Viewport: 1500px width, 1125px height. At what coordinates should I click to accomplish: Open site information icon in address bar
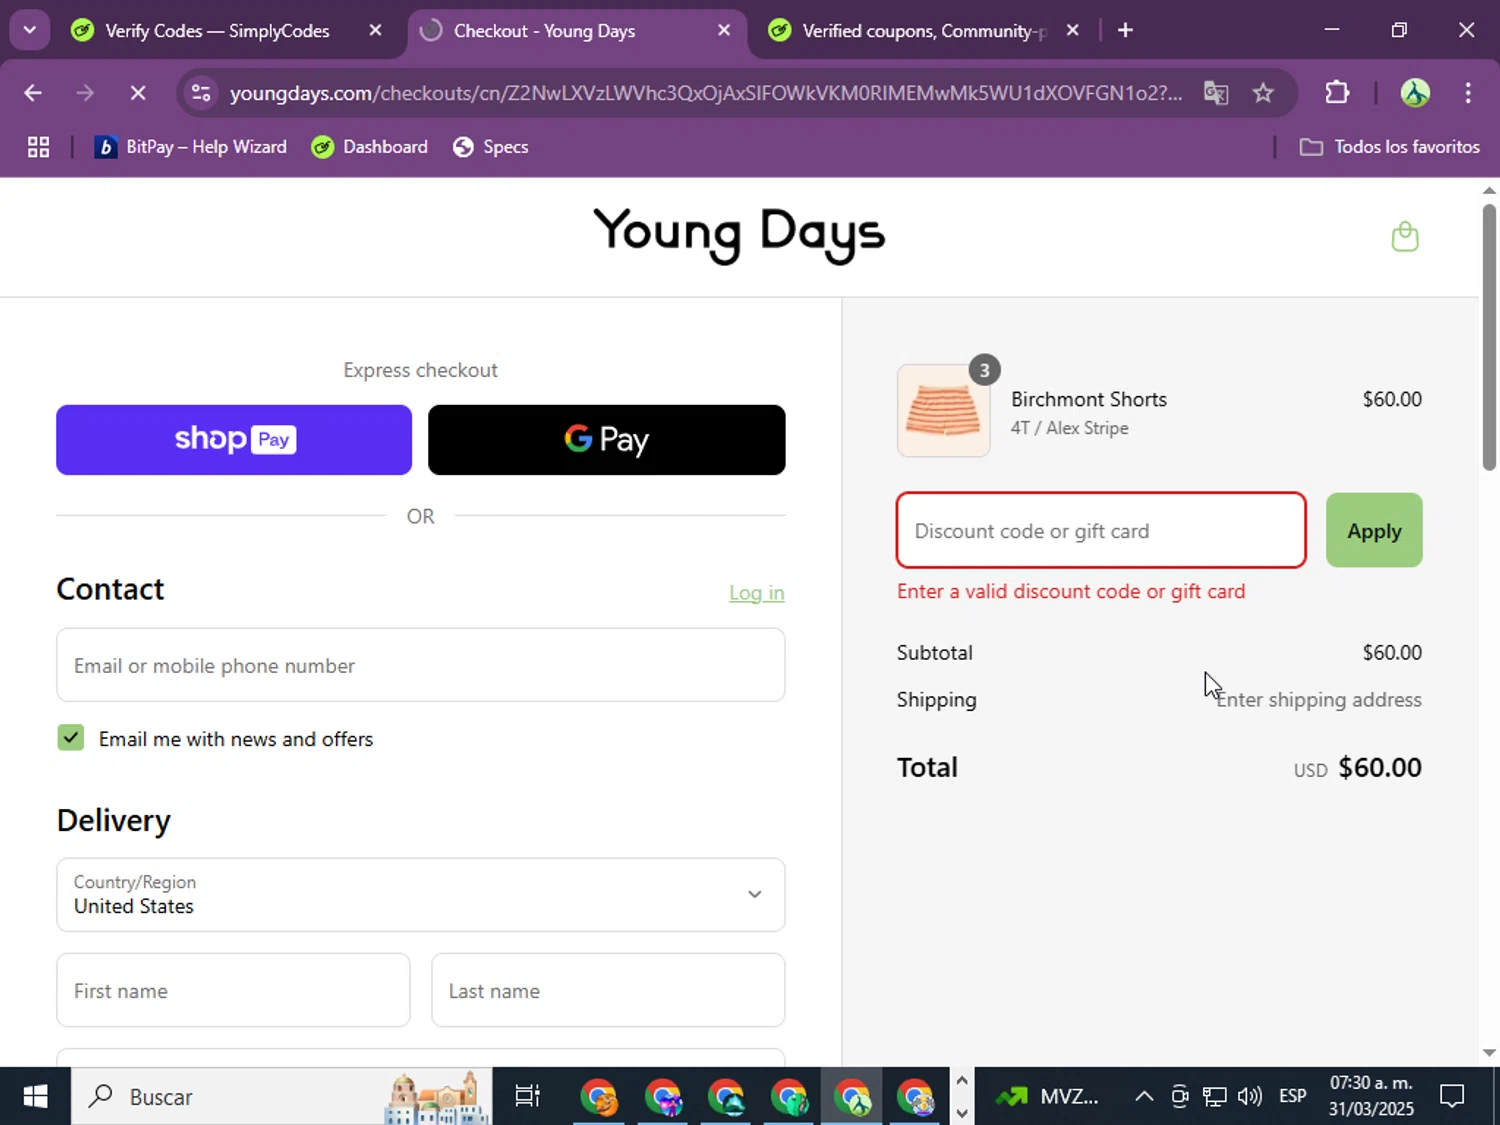[201, 93]
